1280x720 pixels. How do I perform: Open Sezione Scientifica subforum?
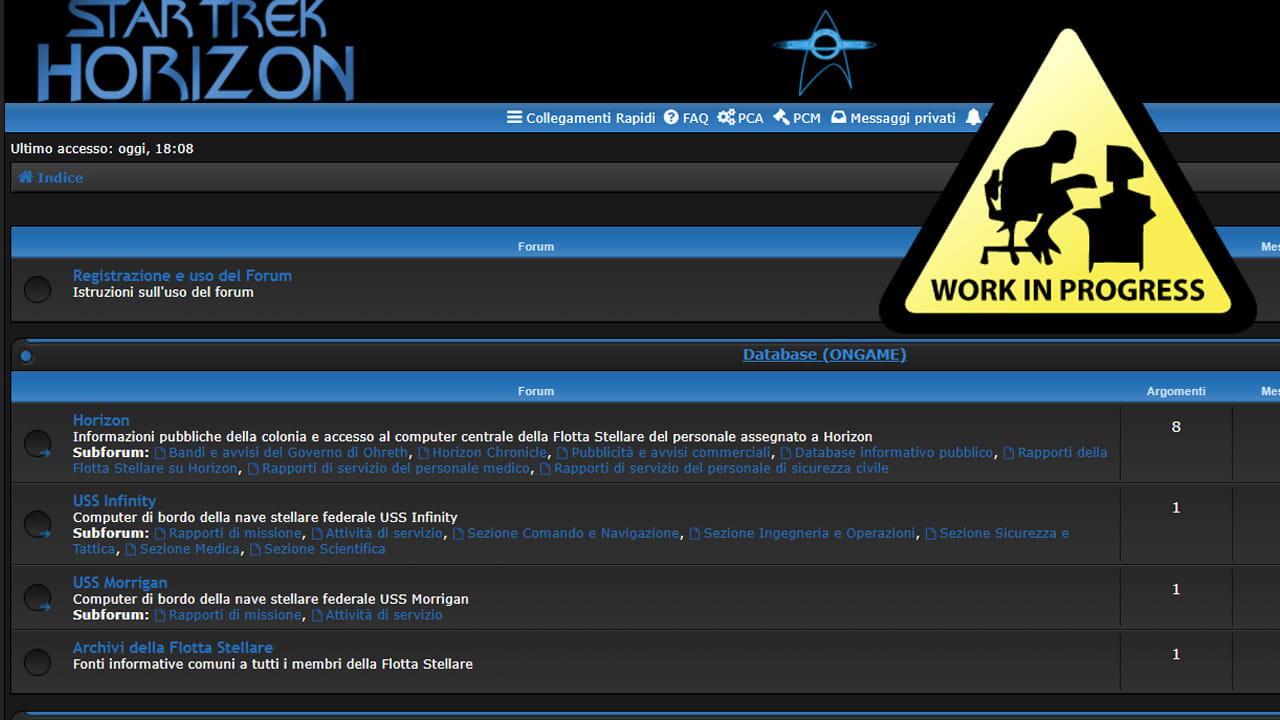325,550
